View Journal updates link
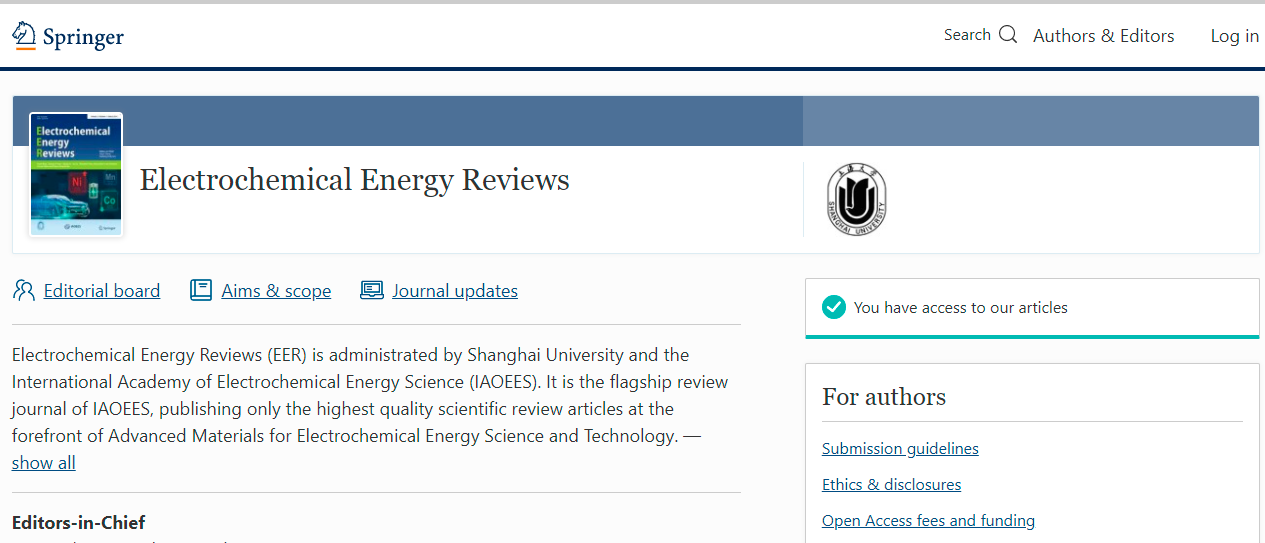The height and width of the screenshot is (543, 1265). click(455, 291)
